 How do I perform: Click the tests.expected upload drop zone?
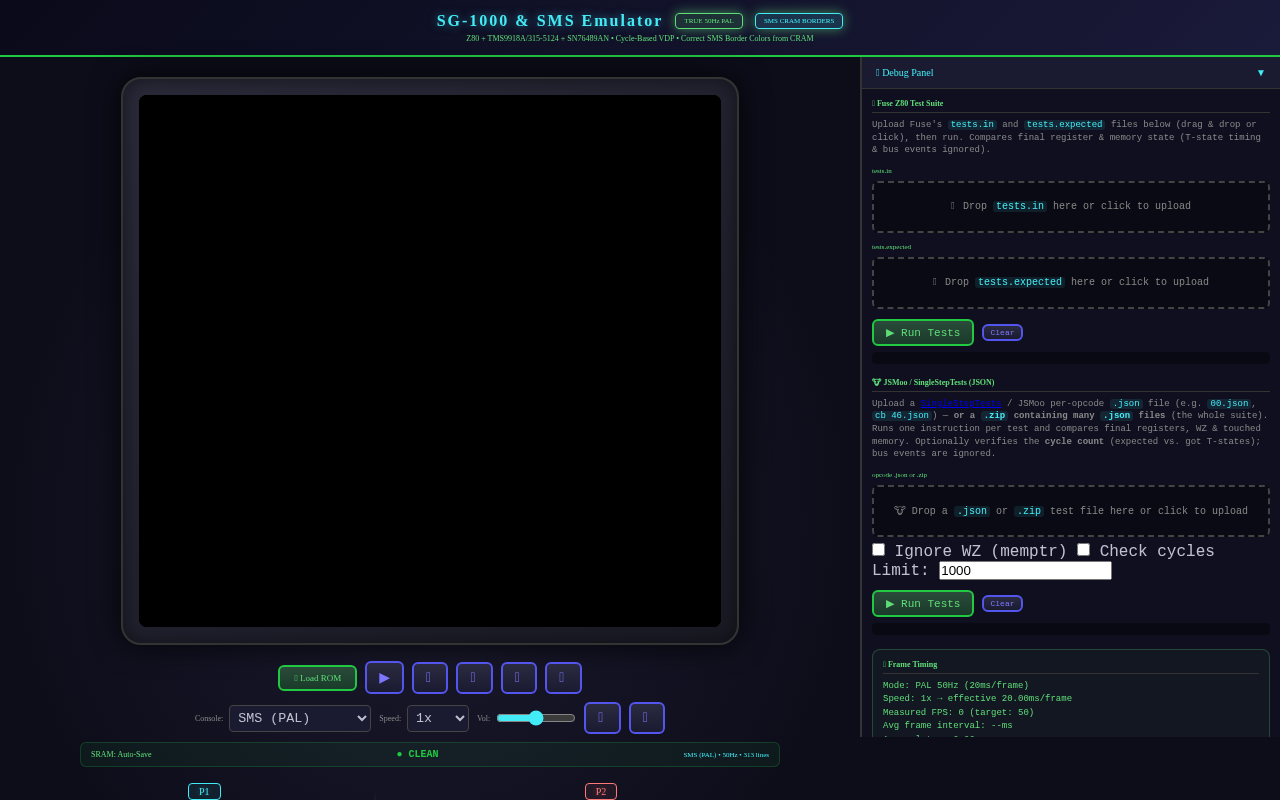[1071, 283]
